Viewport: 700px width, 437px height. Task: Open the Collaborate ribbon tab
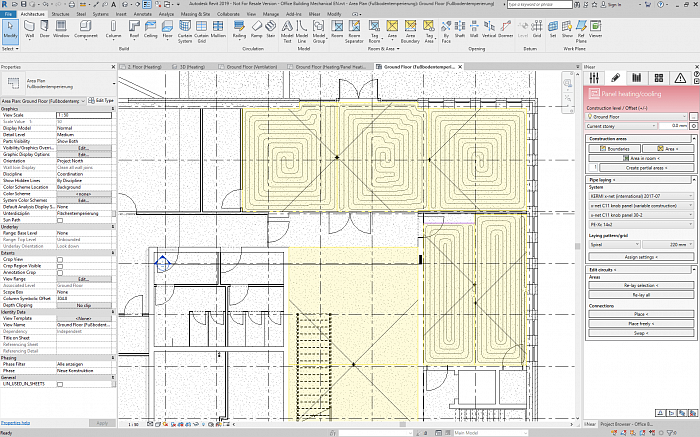pos(228,14)
